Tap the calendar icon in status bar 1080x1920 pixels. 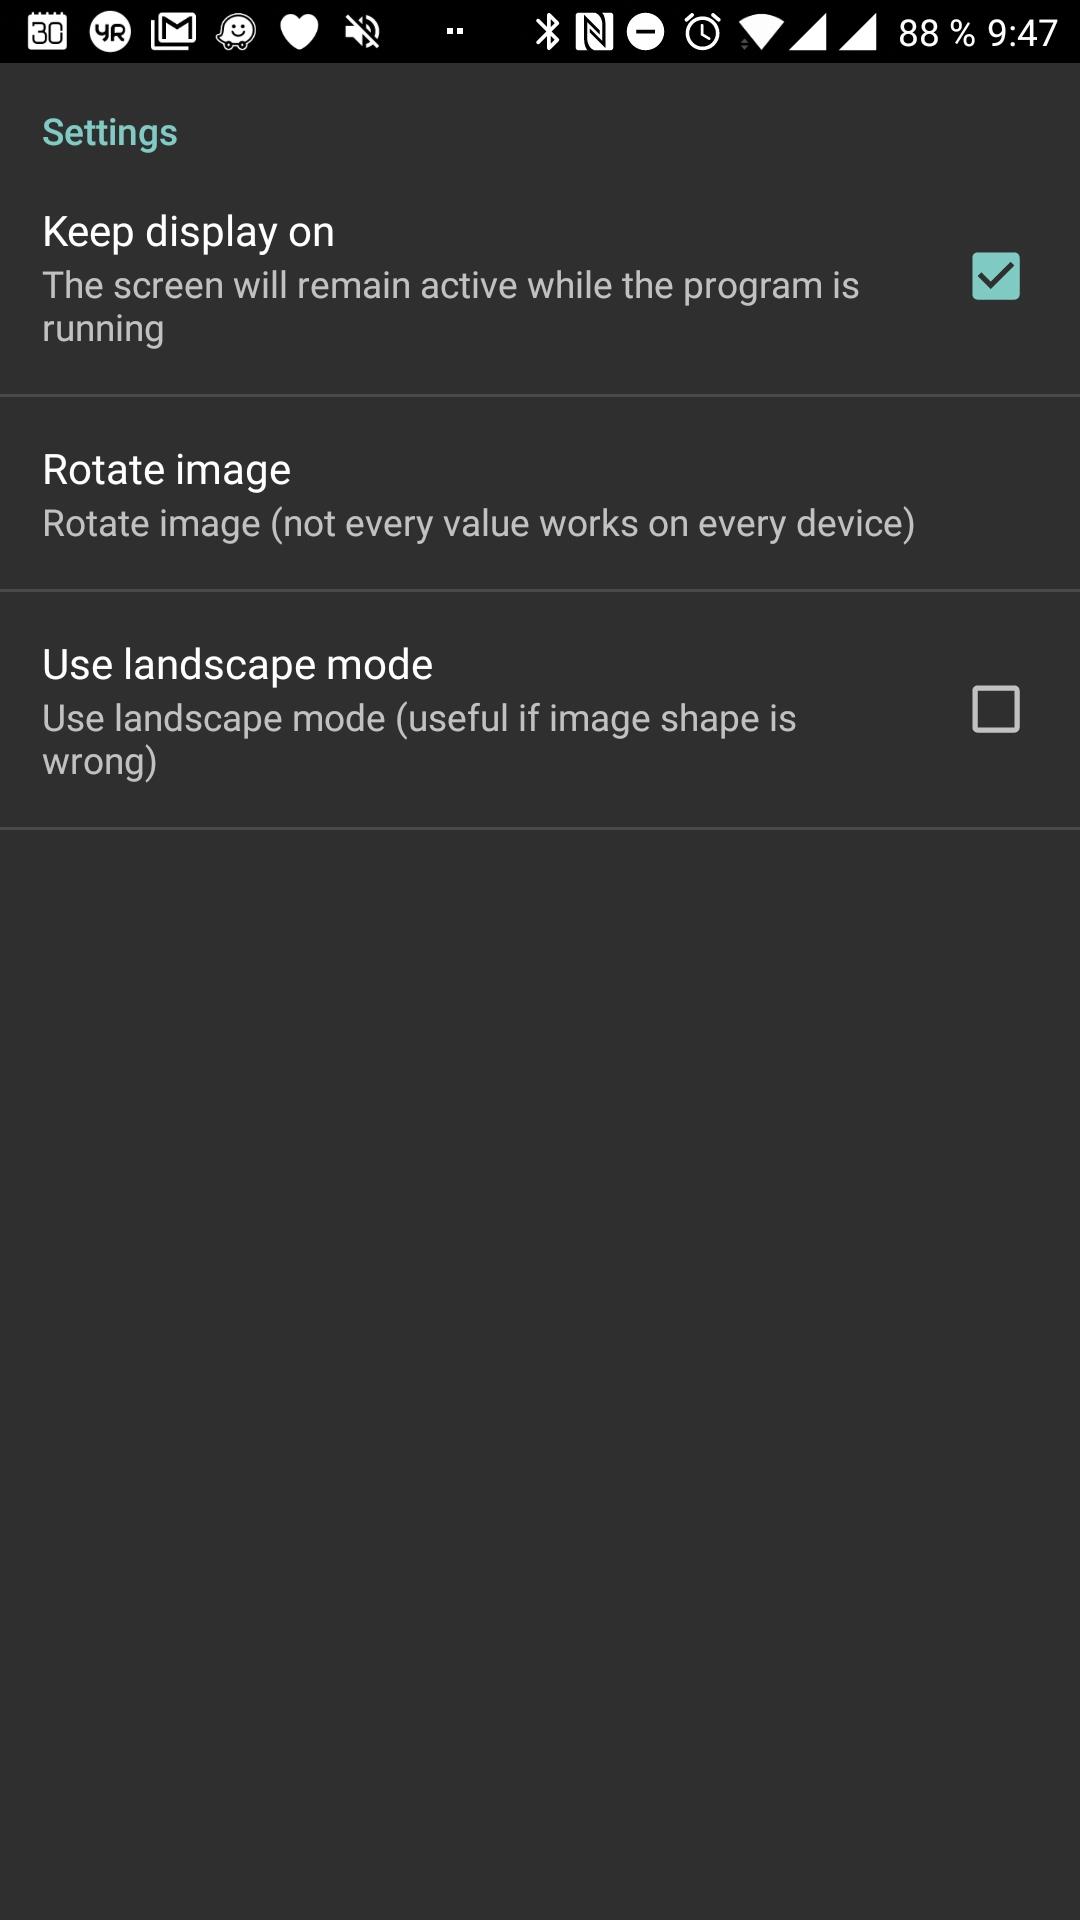[47, 32]
